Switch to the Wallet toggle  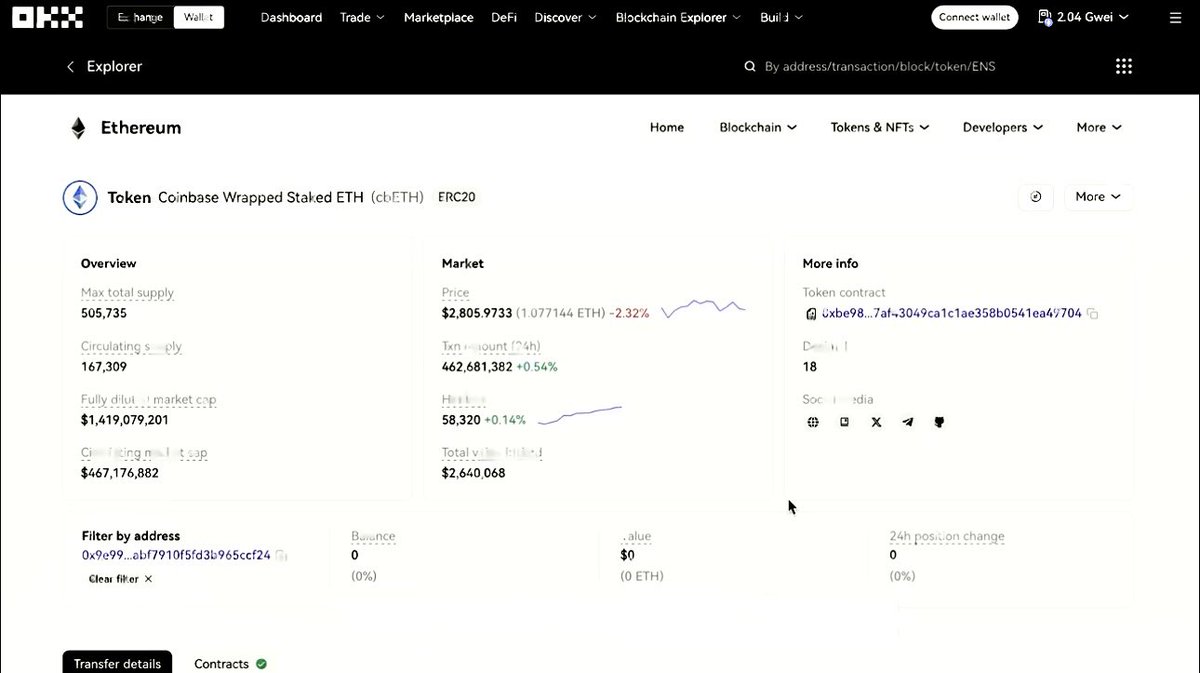[x=198, y=17]
